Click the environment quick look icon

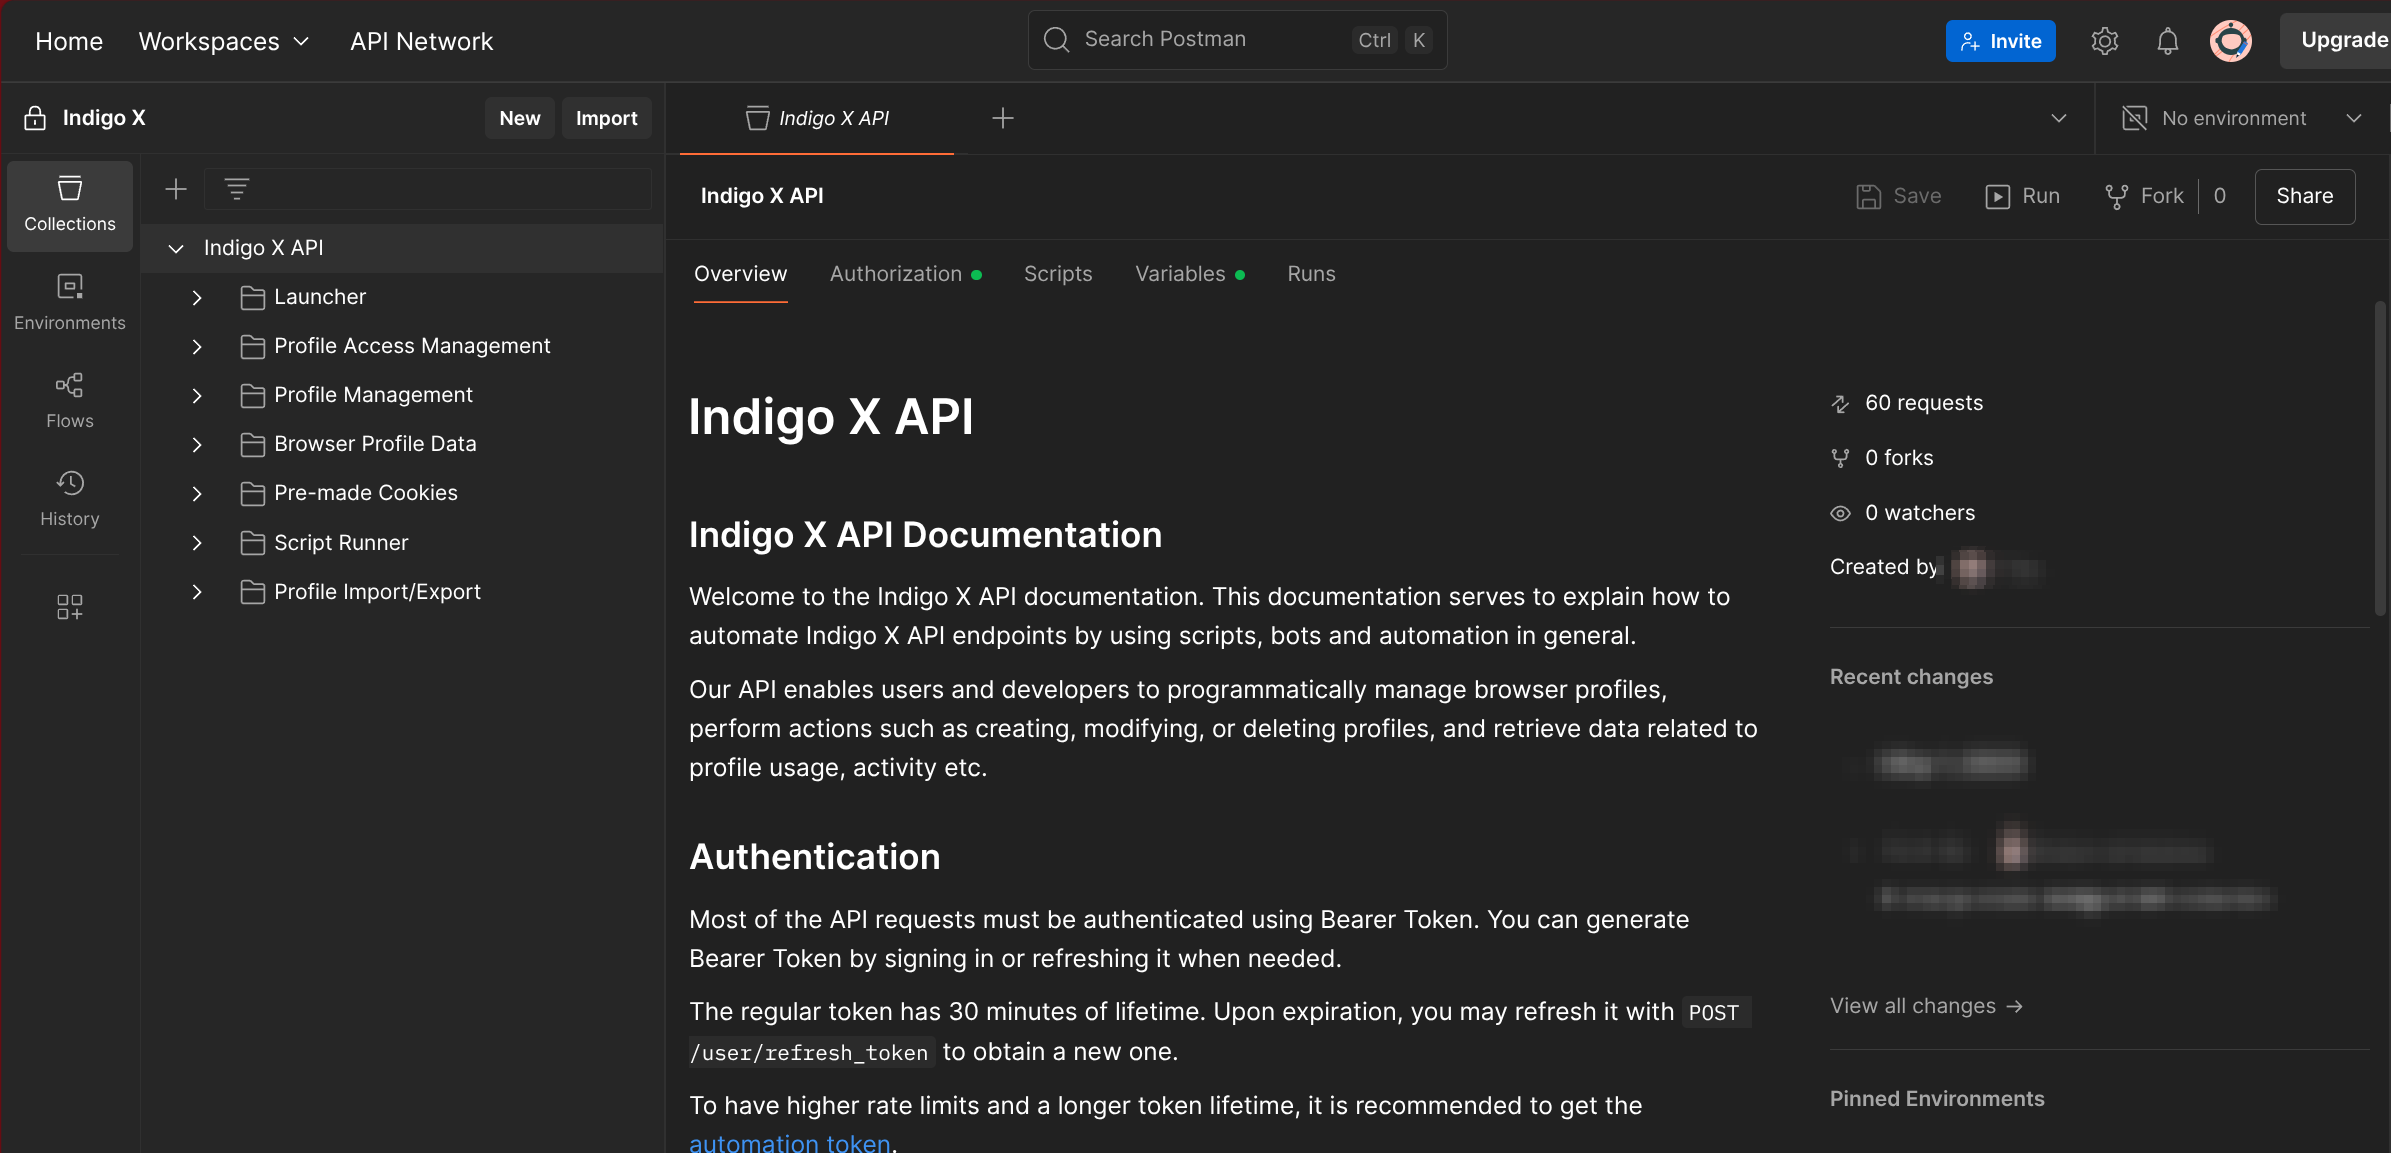coord(2134,118)
